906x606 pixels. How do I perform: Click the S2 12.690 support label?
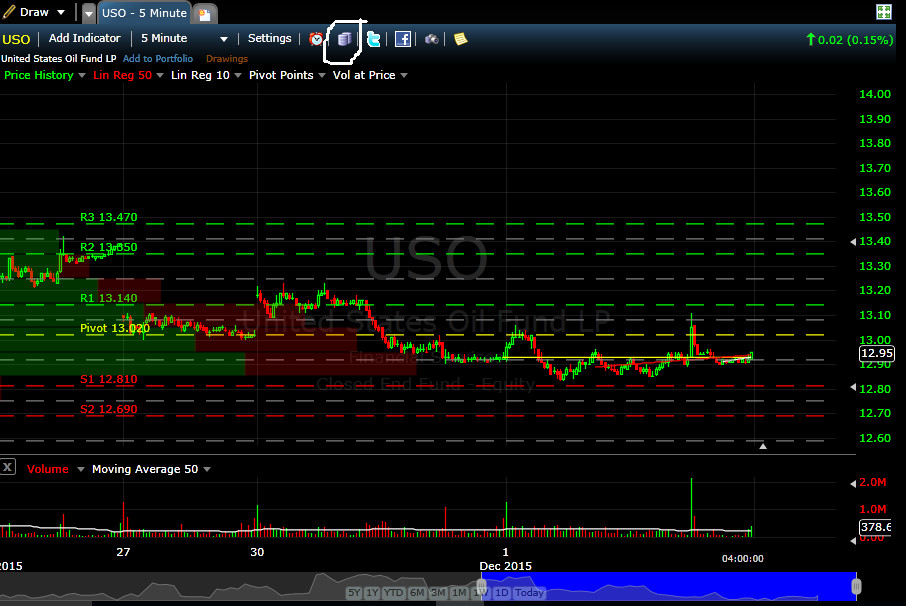[109, 409]
